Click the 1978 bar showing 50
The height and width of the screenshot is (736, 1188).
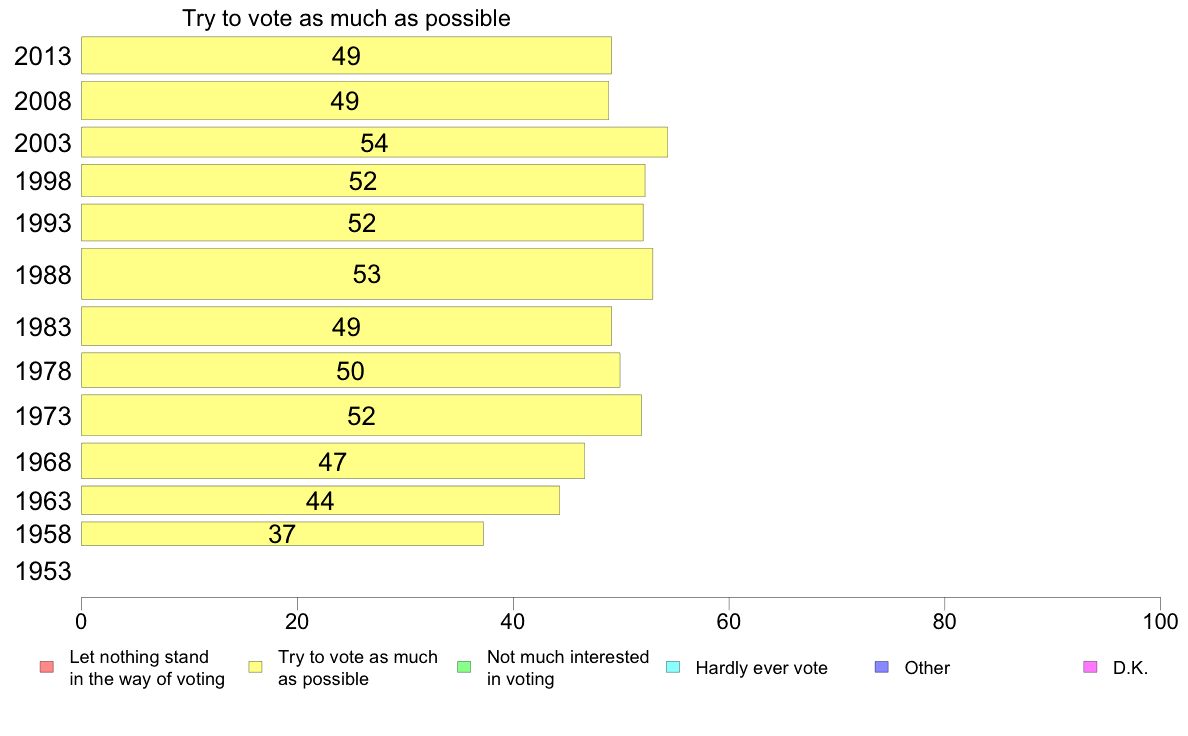(350, 371)
